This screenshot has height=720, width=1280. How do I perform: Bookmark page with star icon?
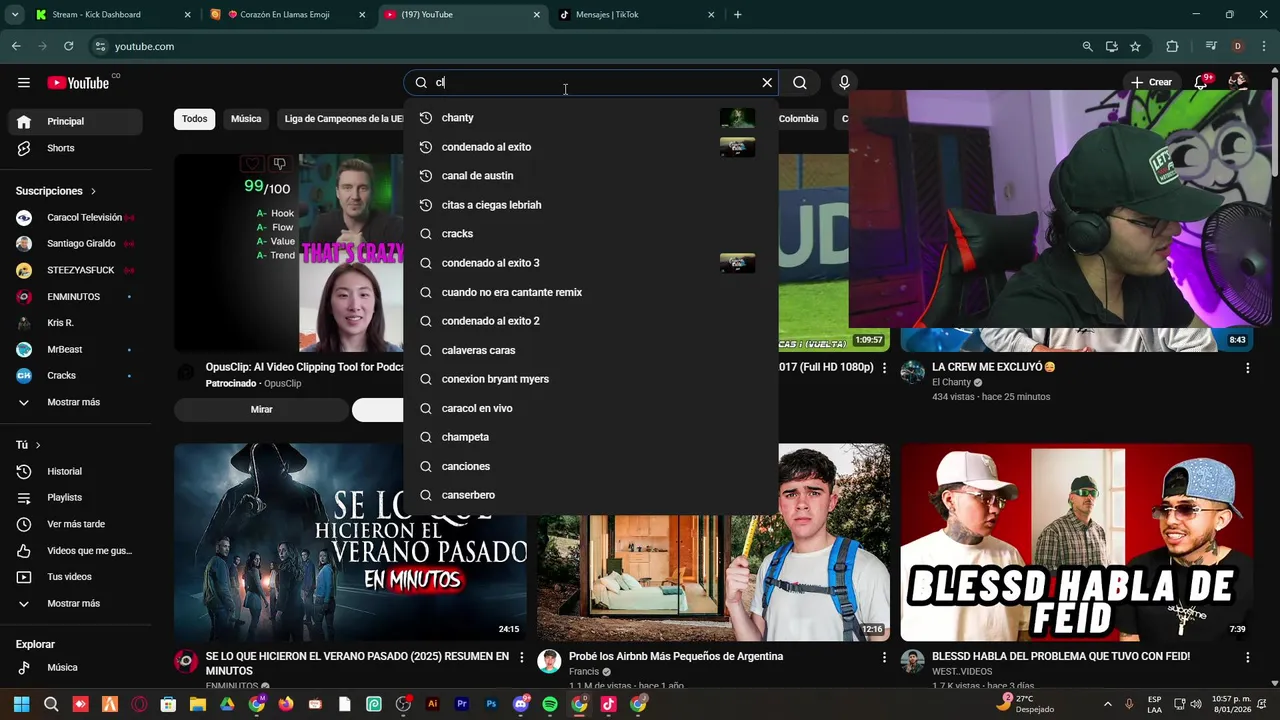coord(1135,46)
